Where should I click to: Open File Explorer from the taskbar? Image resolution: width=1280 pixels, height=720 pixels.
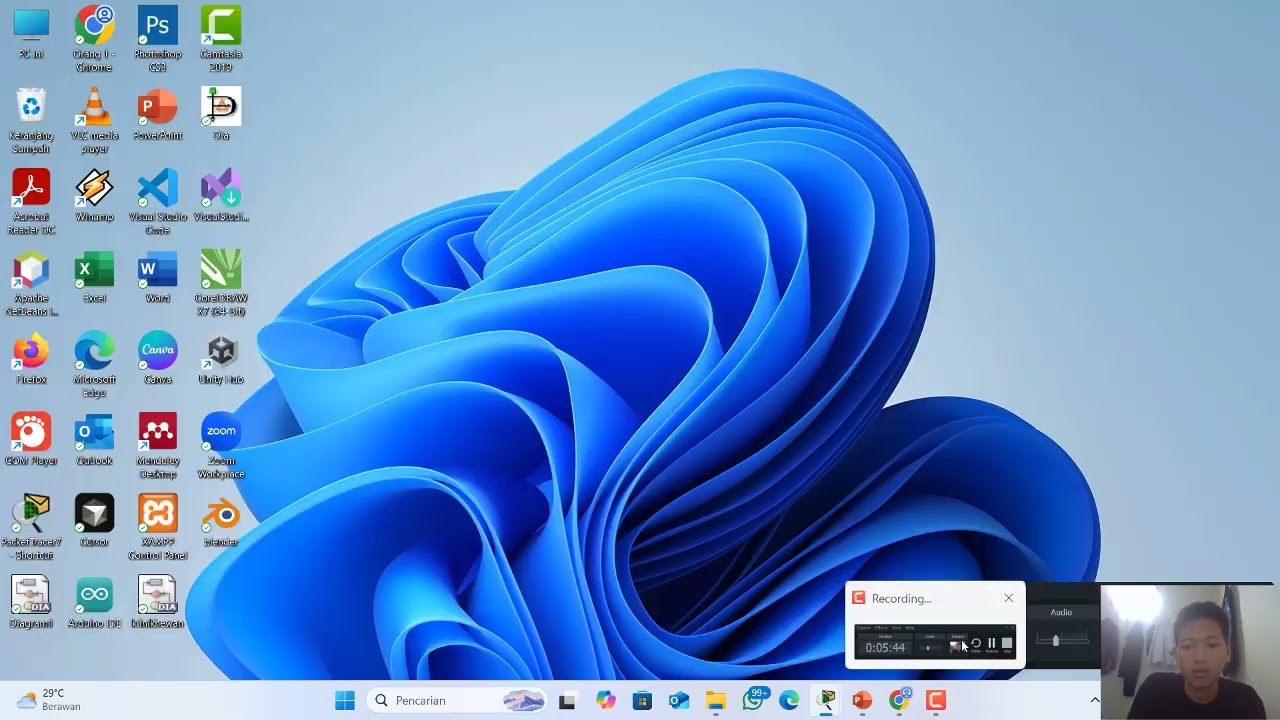[715, 700]
